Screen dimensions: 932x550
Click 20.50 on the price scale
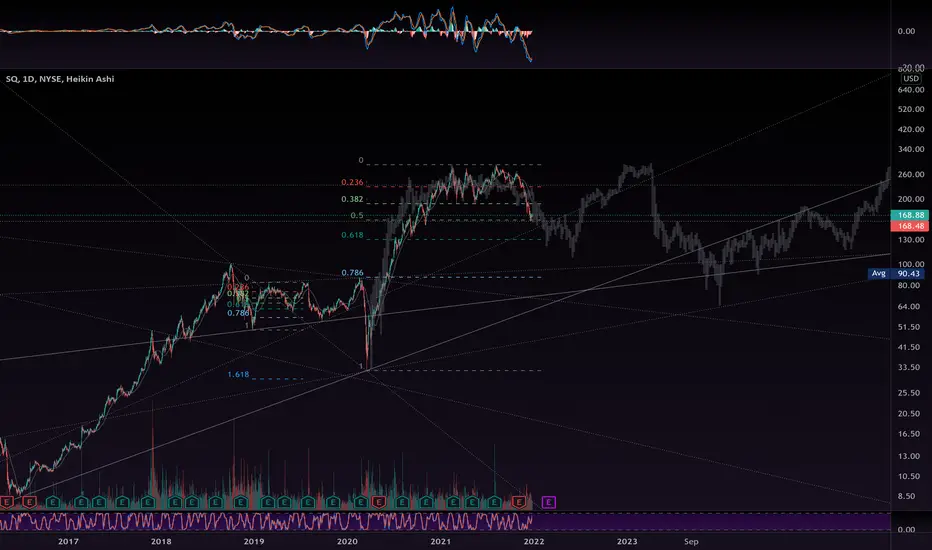[909, 414]
